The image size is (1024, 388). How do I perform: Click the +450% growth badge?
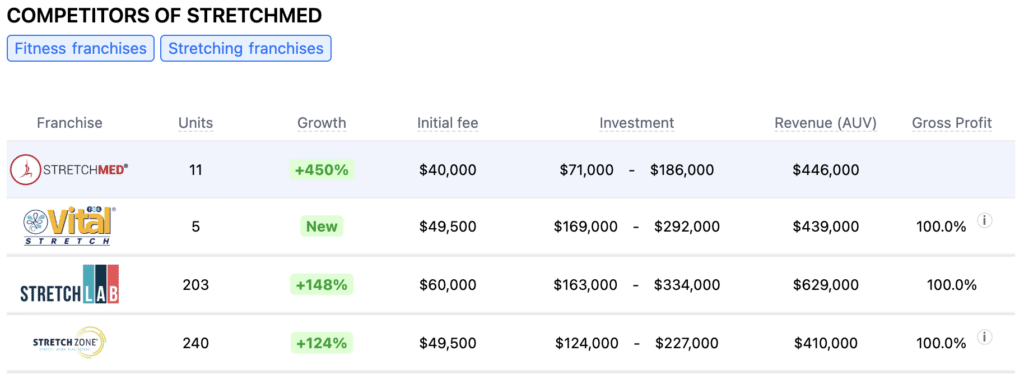322,170
